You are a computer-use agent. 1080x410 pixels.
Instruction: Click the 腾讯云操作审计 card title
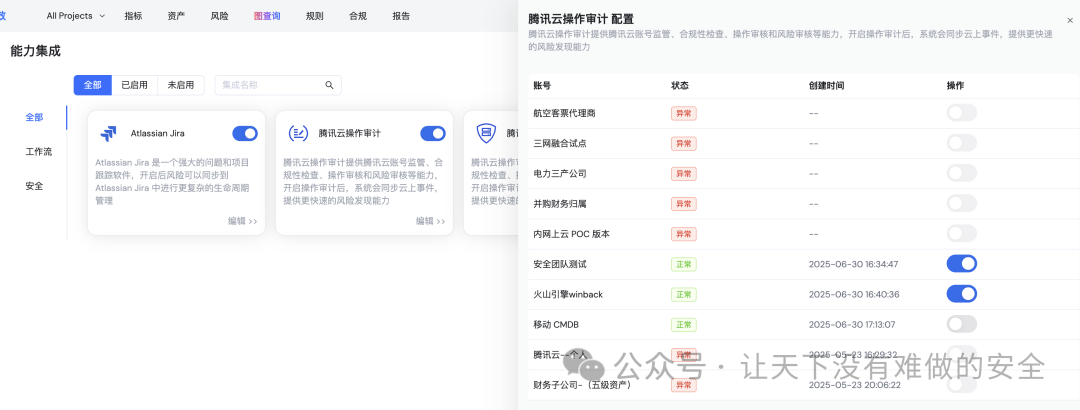[350, 134]
